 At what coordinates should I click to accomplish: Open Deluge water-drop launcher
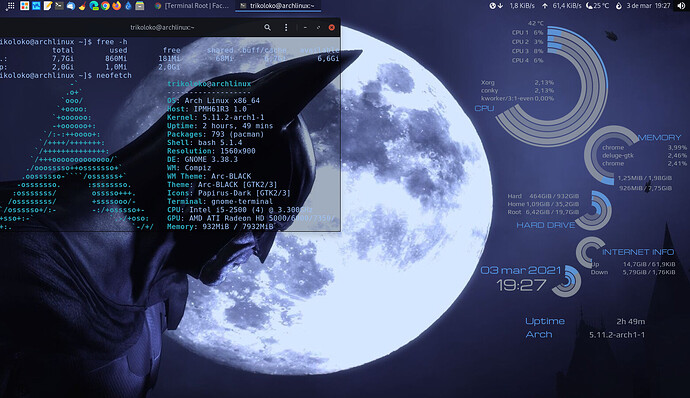128,6
